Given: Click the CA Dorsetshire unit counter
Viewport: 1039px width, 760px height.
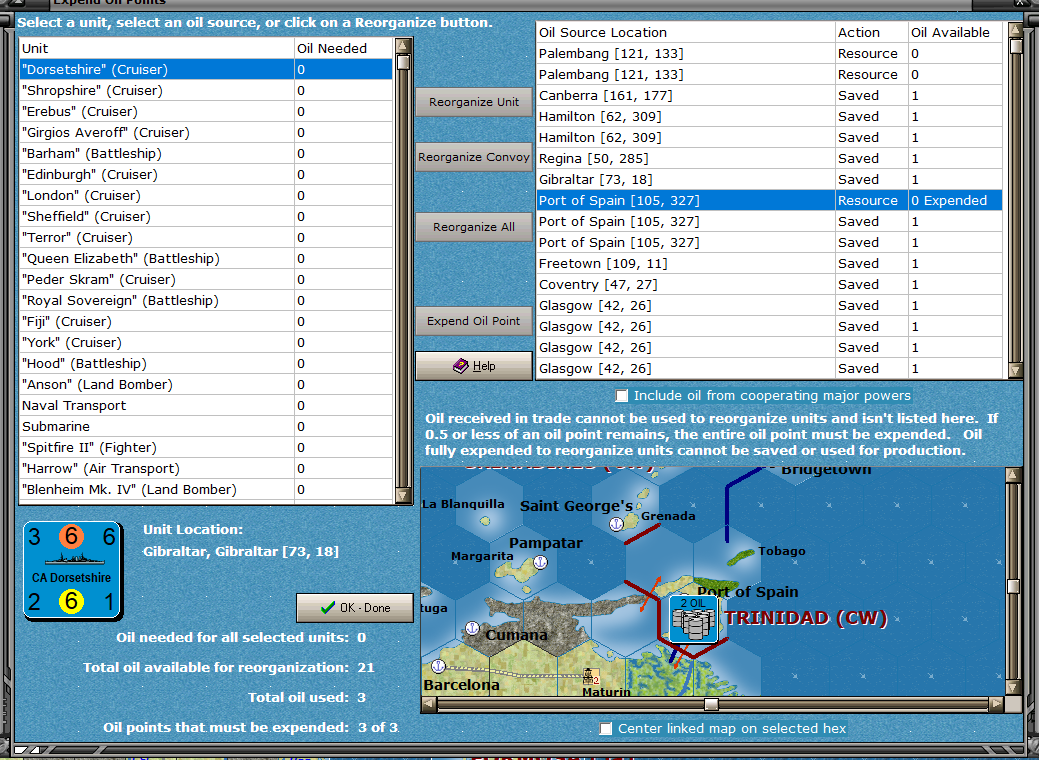Looking at the screenshot, I should click(x=72, y=570).
